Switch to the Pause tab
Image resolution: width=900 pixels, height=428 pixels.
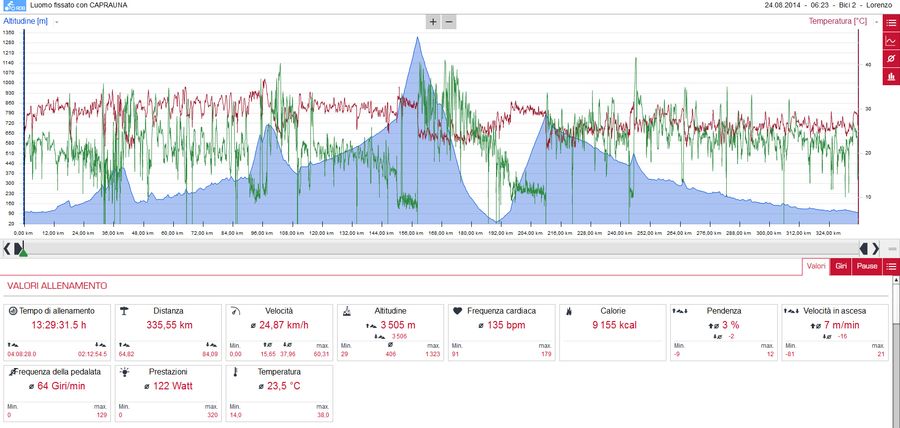pos(867,266)
